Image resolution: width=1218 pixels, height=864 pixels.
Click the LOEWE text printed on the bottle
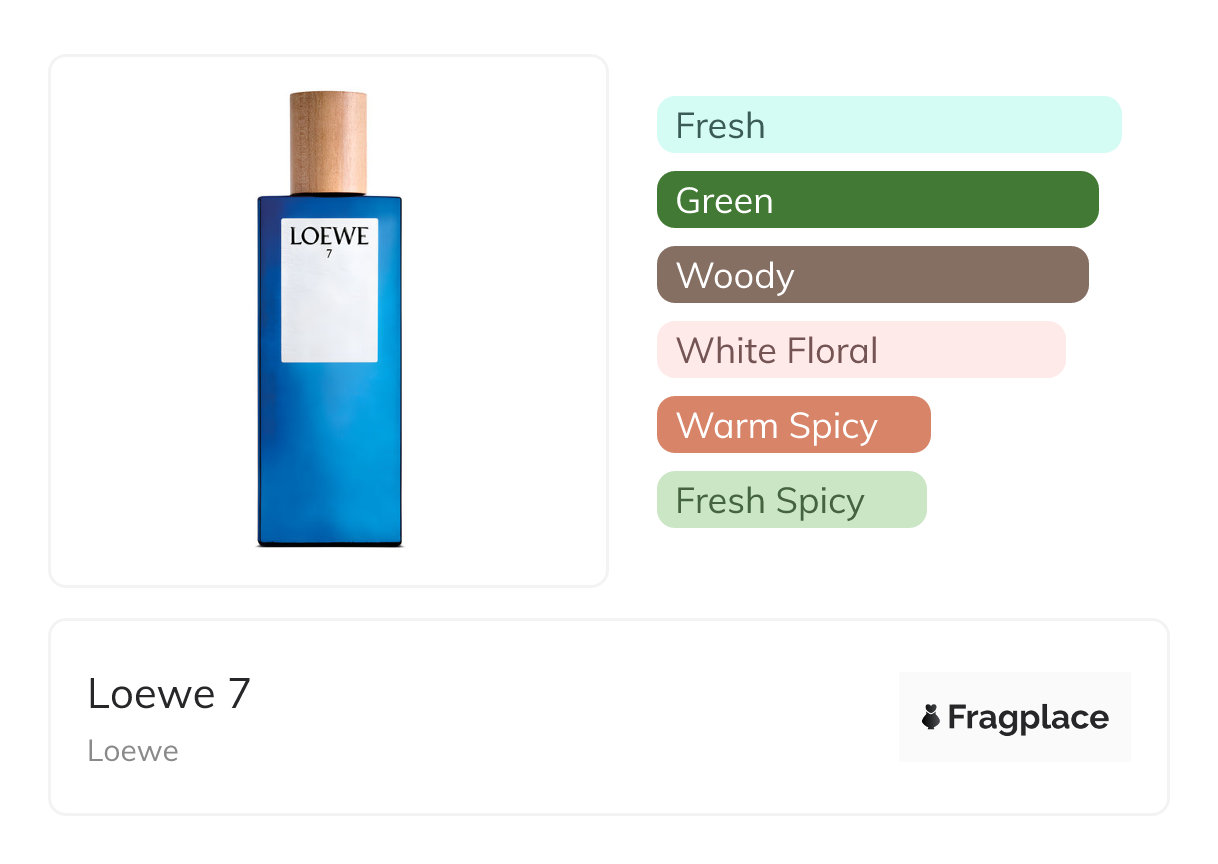click(x=329, y=237)
